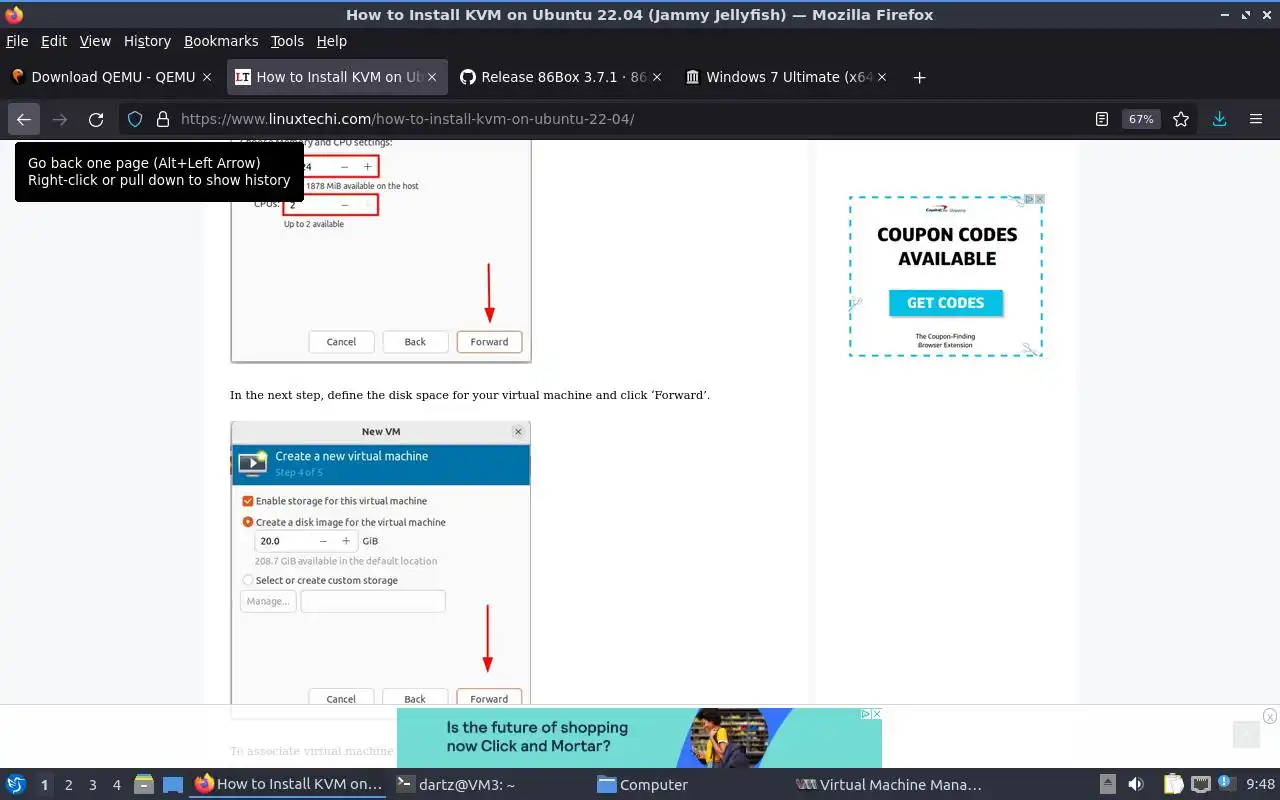Click the minus stepper beside 20.0 GiB
This screenshot has width=1280, height=800.
(323, 541)
